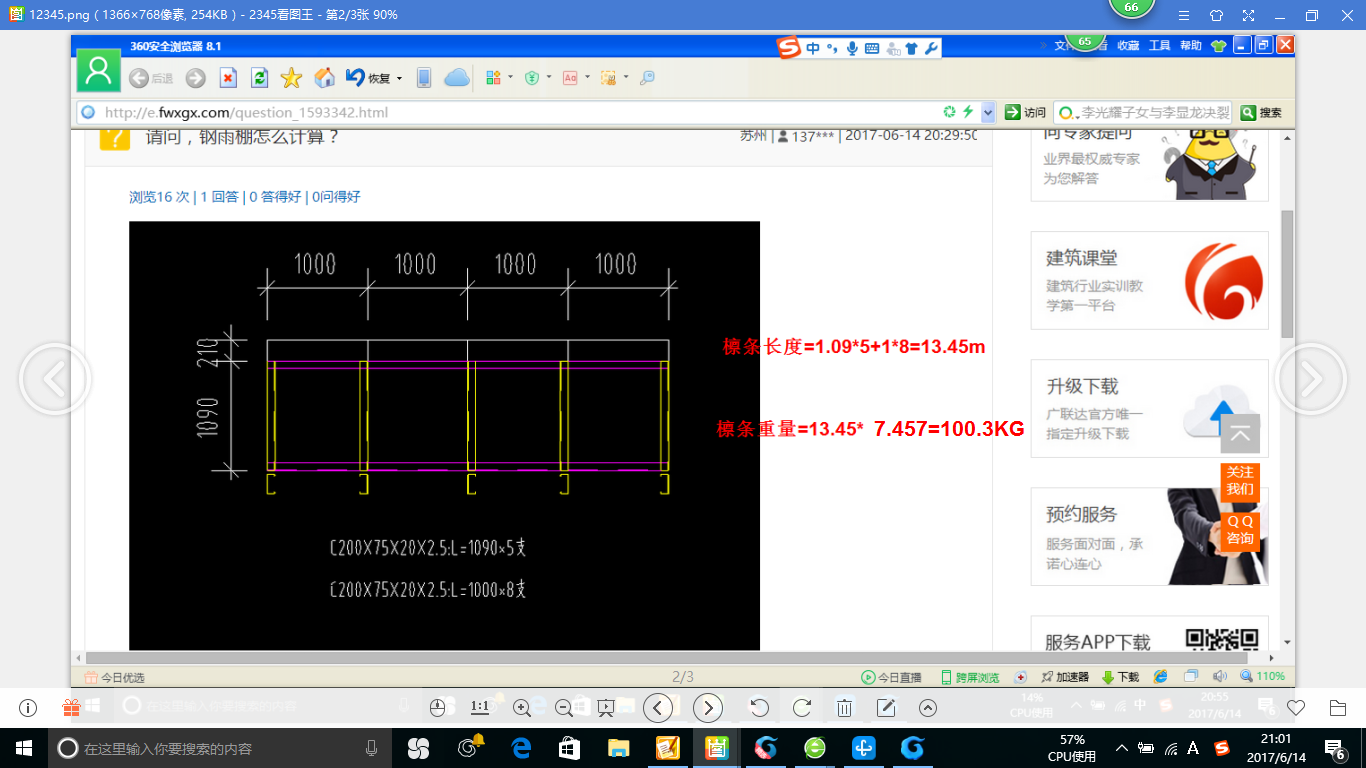Open skin changer shirt icon in title bar
This screenshot has height=768, width=1366.
pyautogui.click(x=1216, y=16)
